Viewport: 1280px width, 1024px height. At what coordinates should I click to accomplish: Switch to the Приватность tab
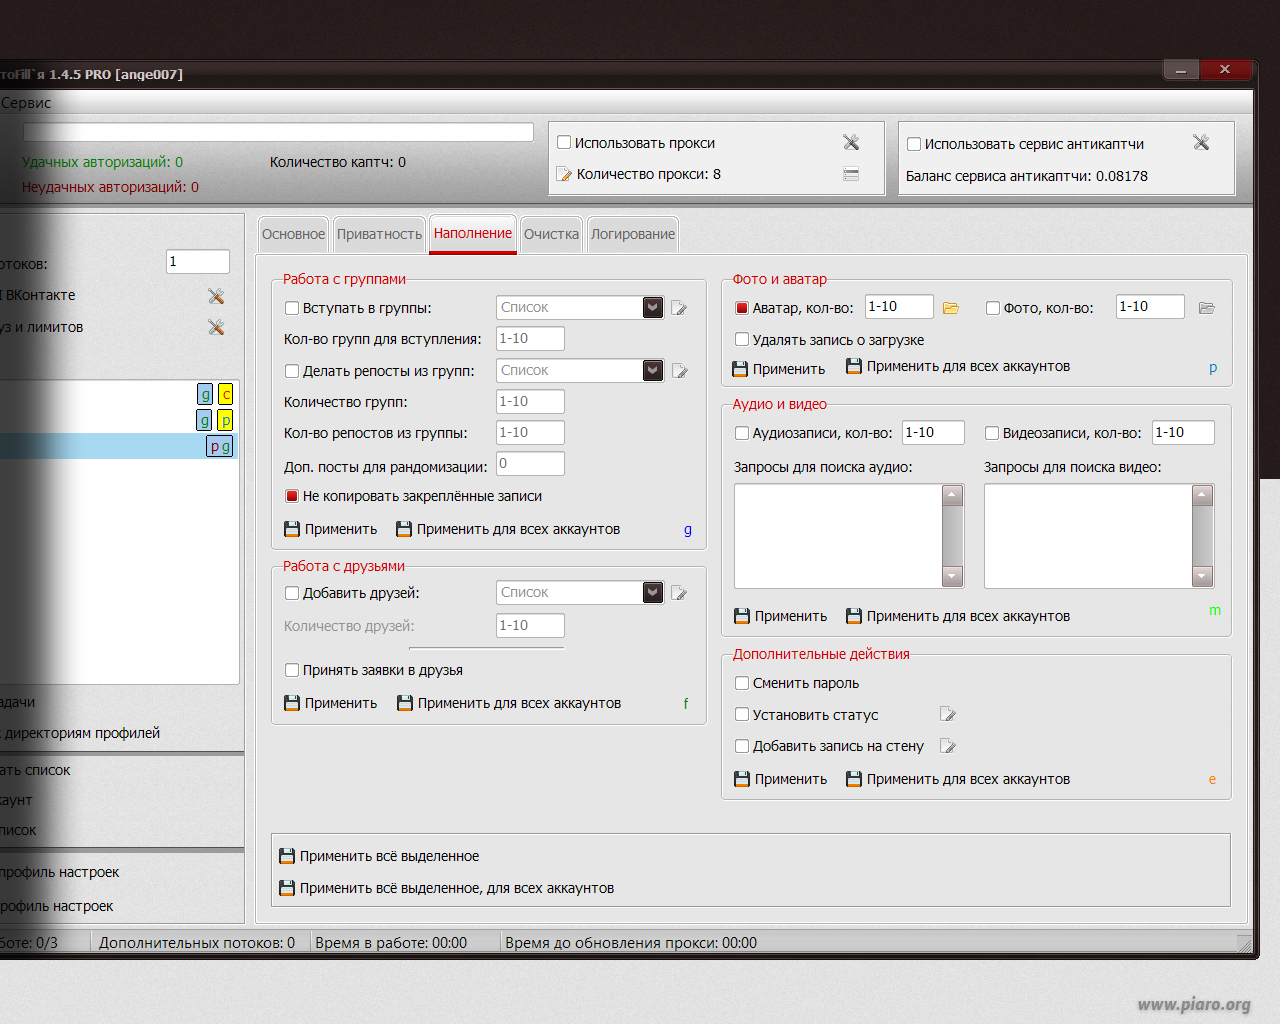point(379,234)
